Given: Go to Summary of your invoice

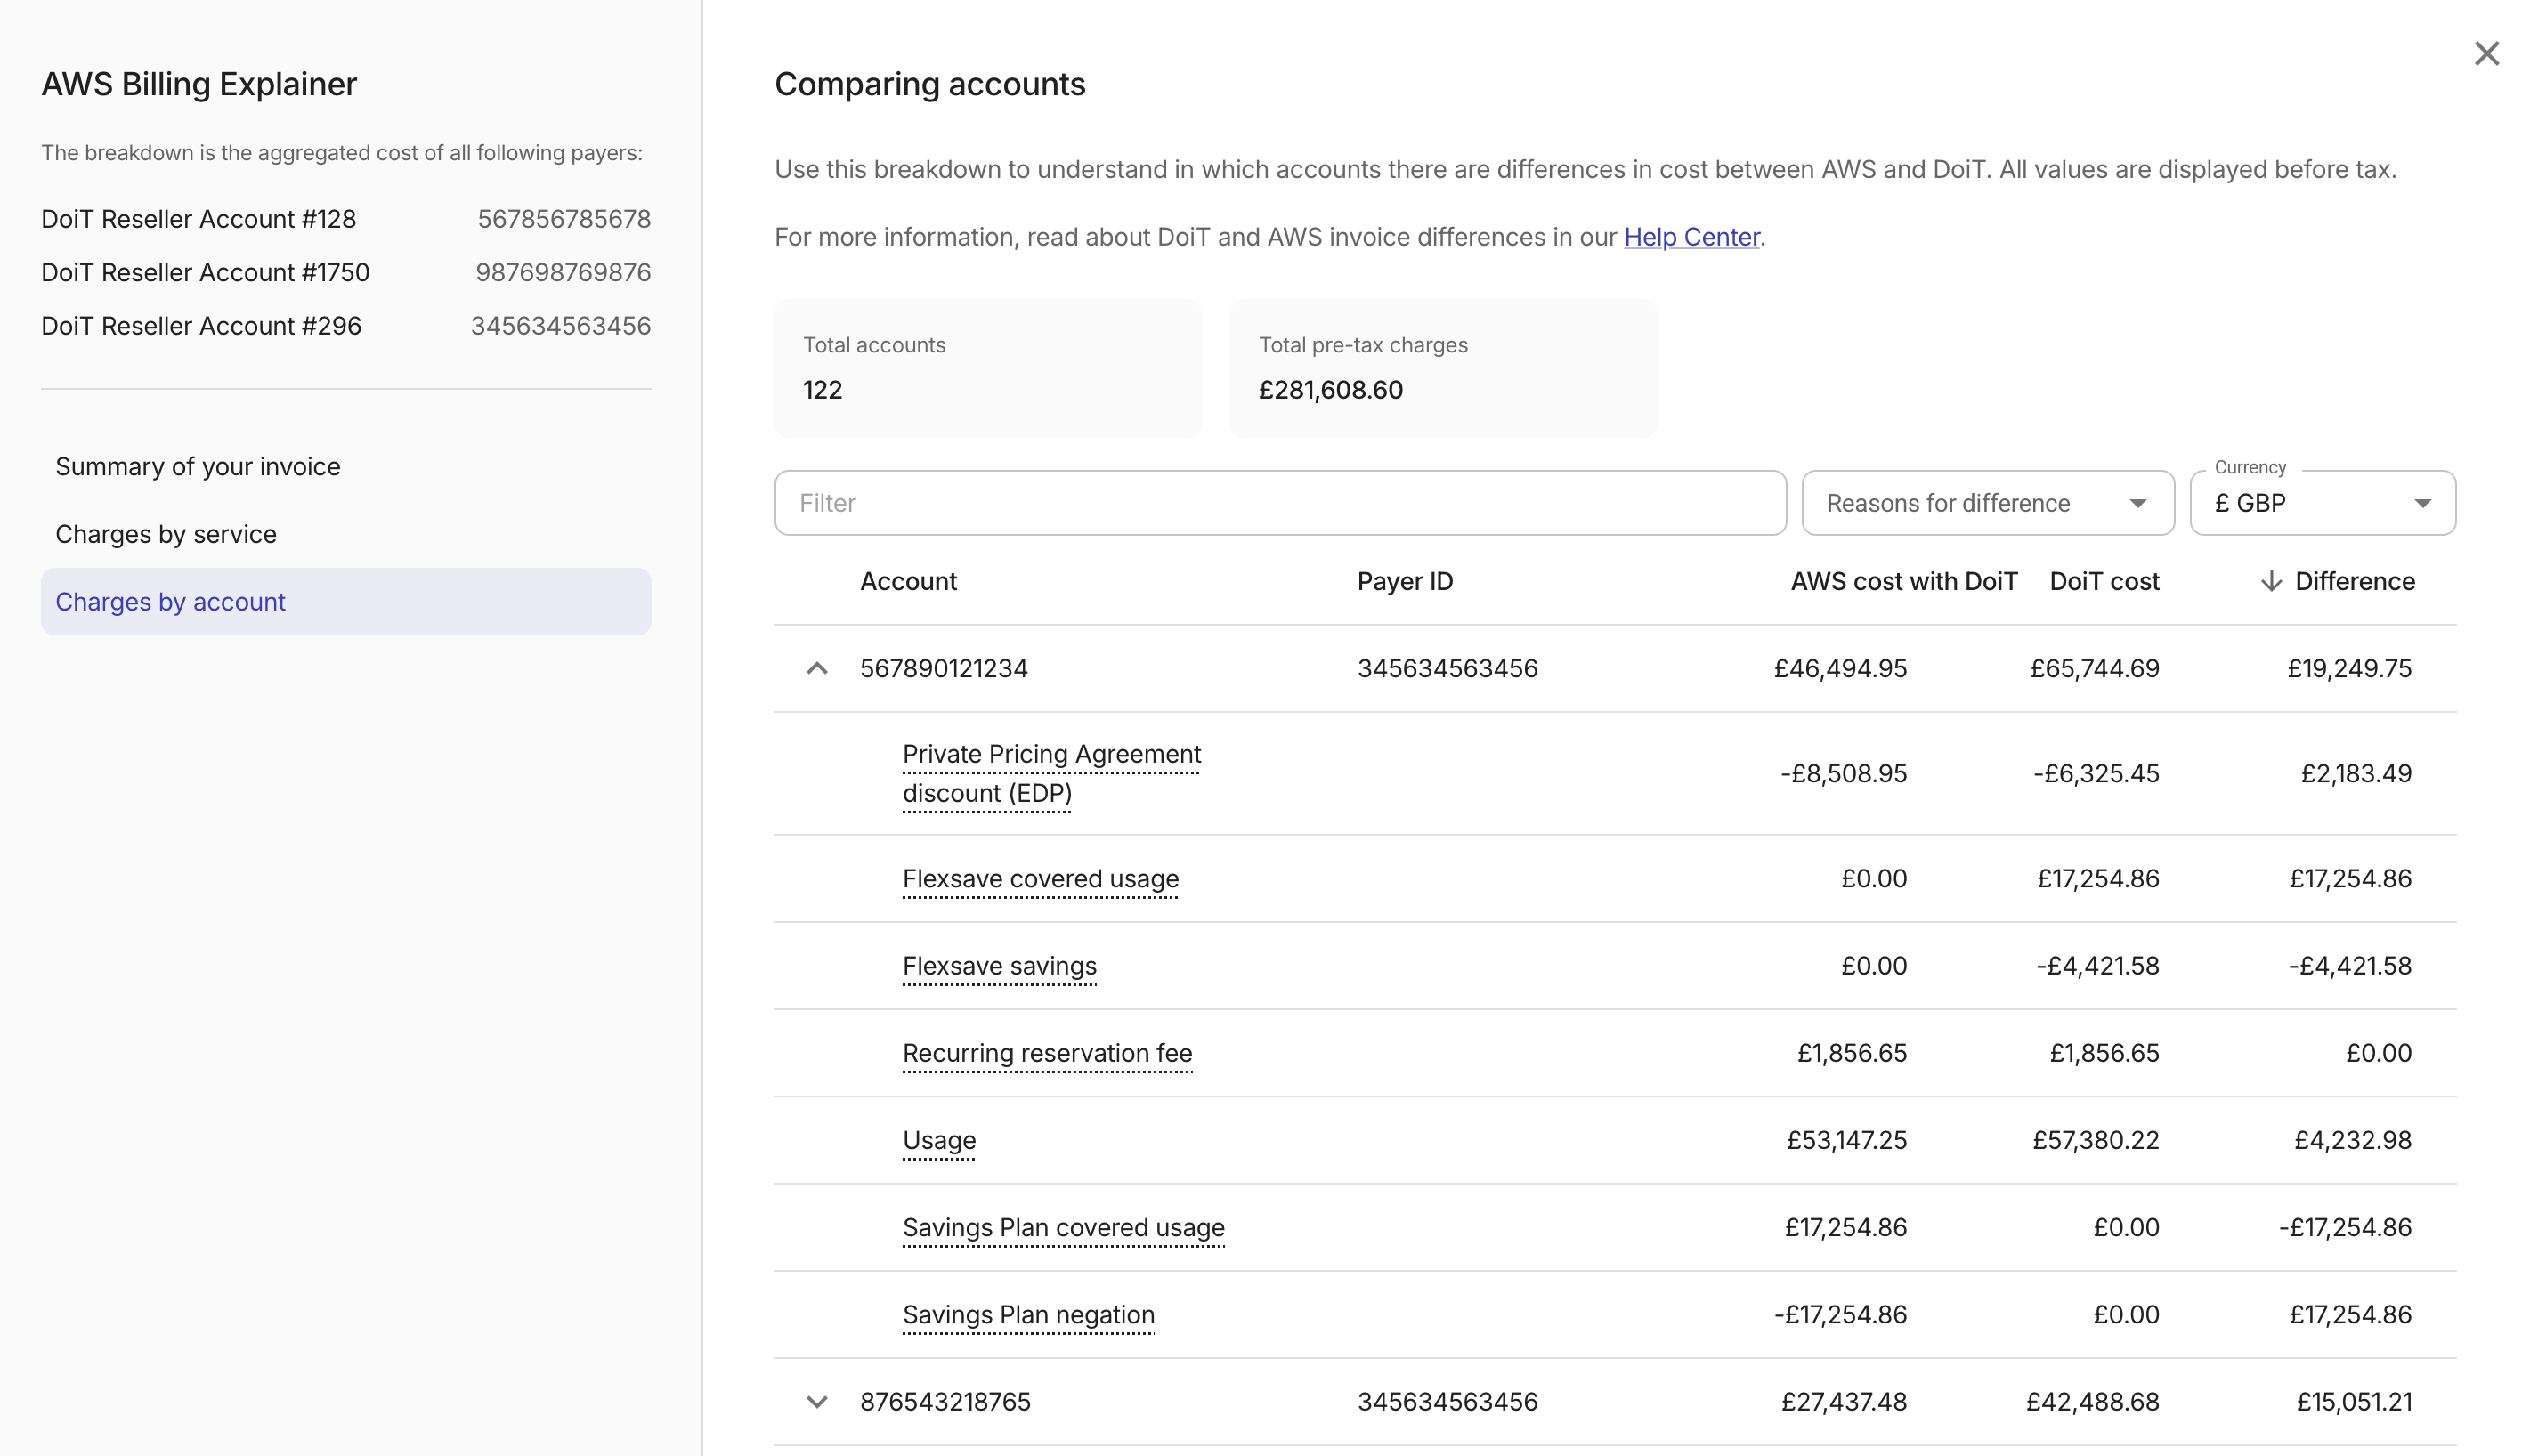Looking at the screenshot, I should point(198,466).
